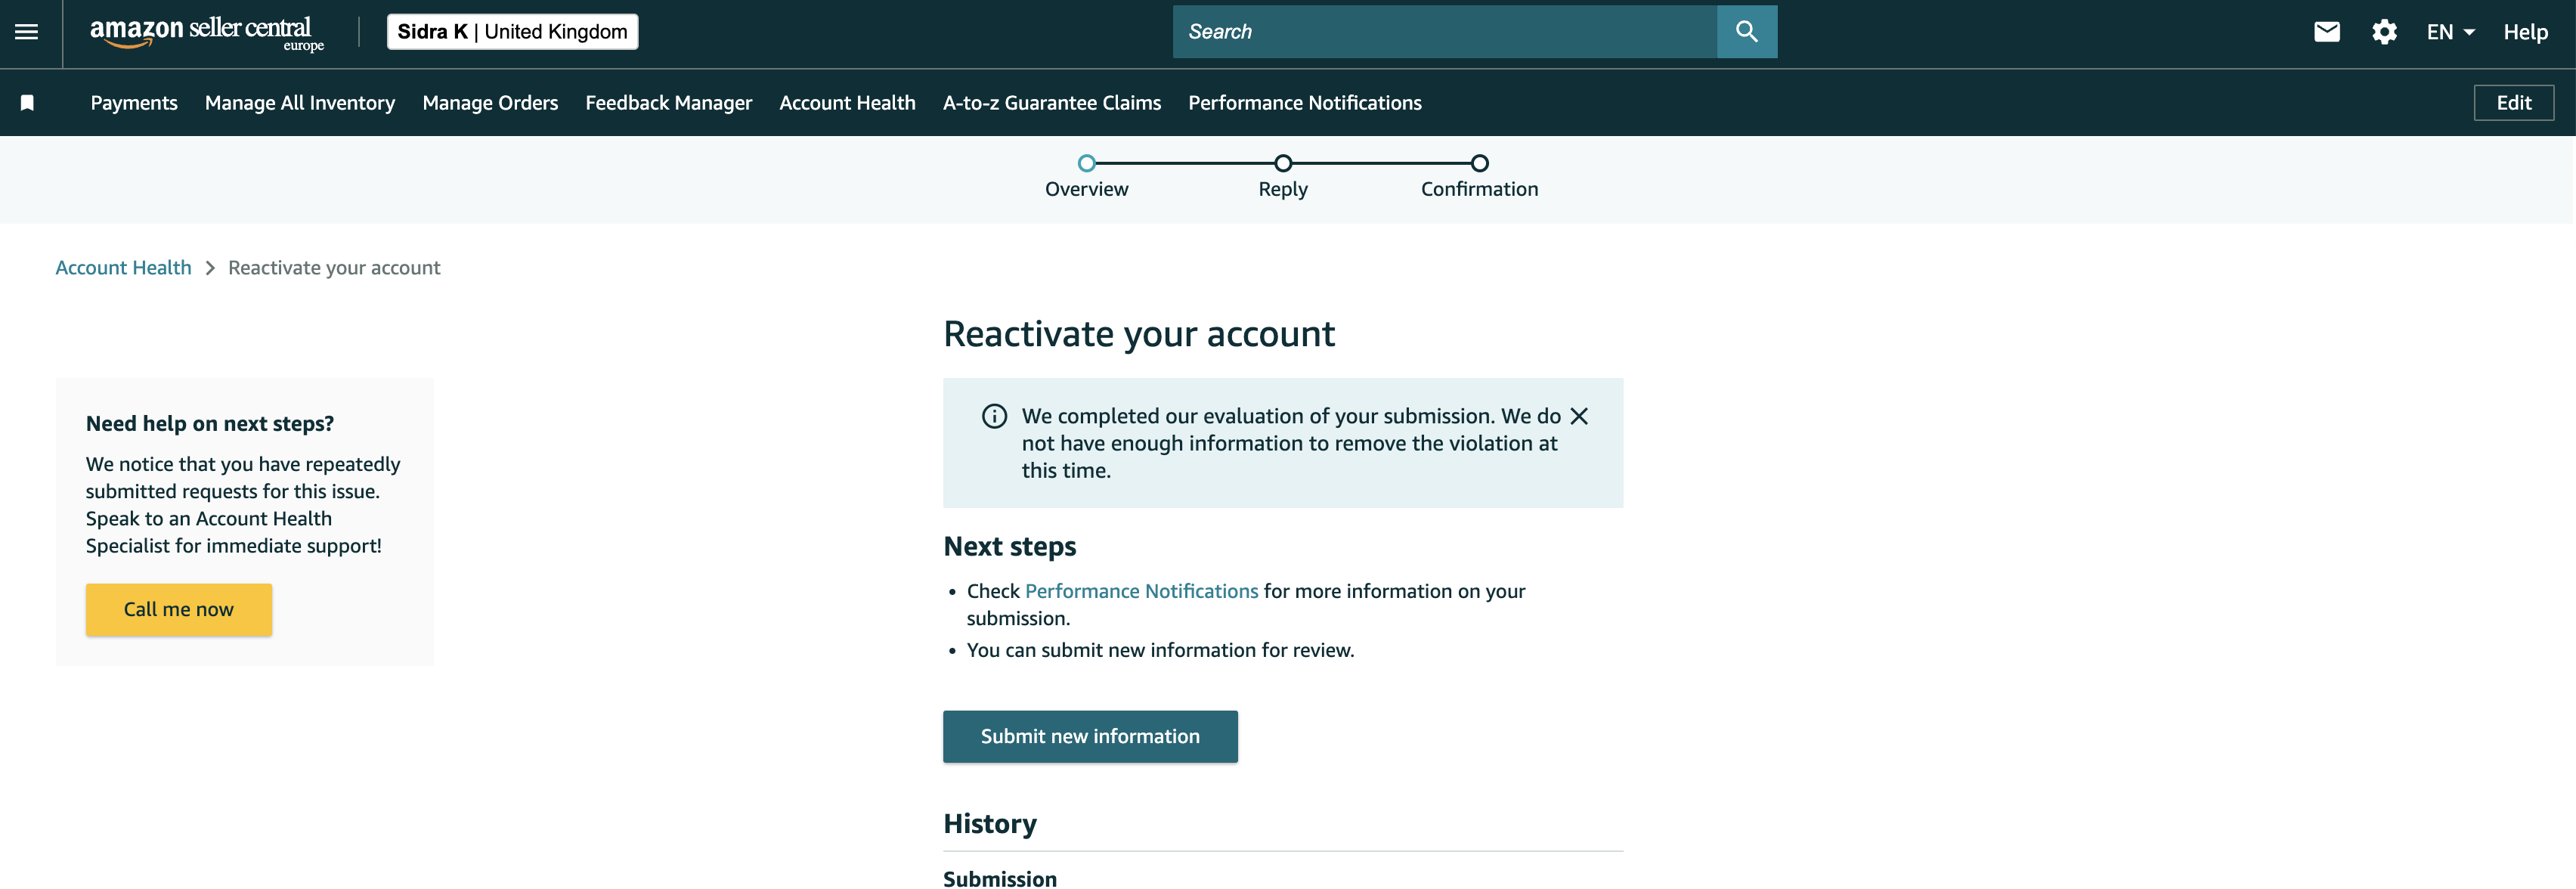Click Submit new information button
The width and height of the screenshot is (2576, 889).
1090,737
